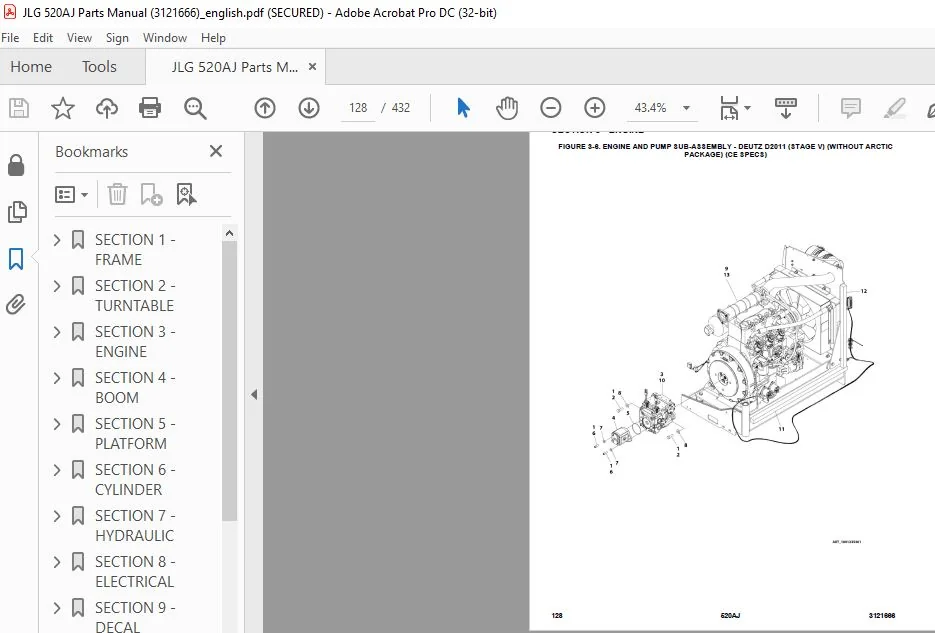This screenshot has height=633, width=935.
Task: Click the scrolling mode keyboard icon
Action: coord(785,108)
